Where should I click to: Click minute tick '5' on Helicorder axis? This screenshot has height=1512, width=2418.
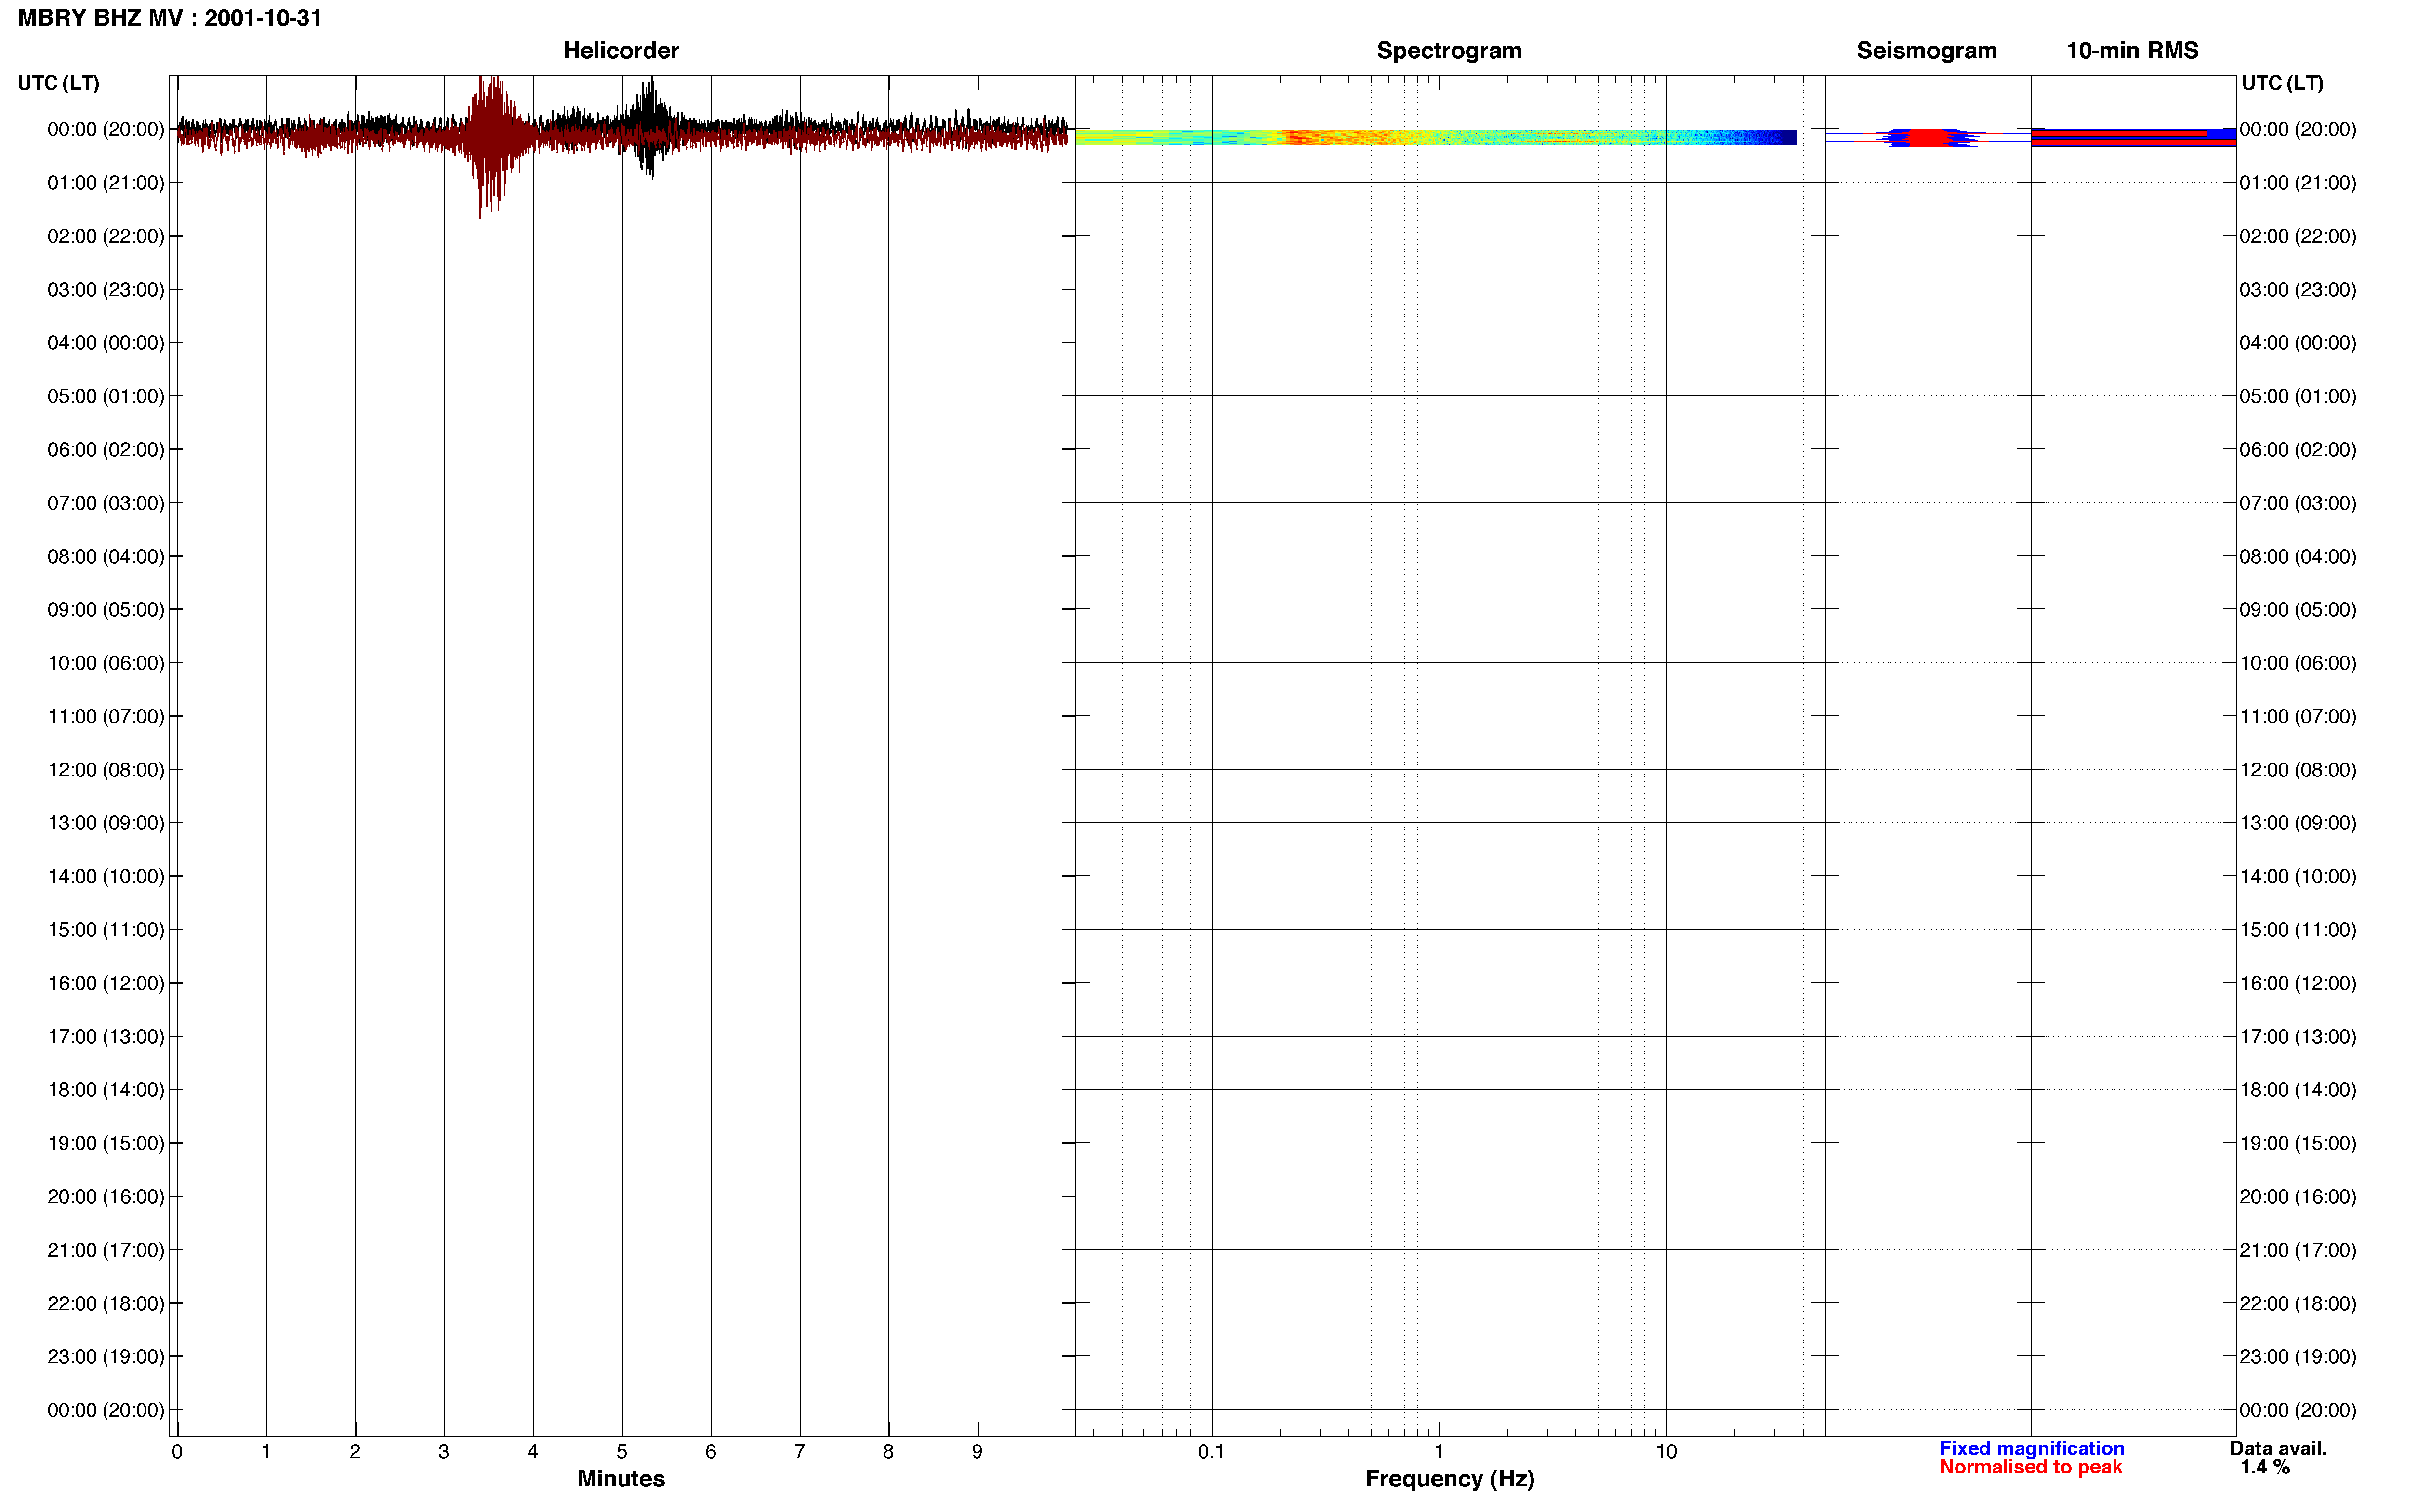coord(622,1452)
